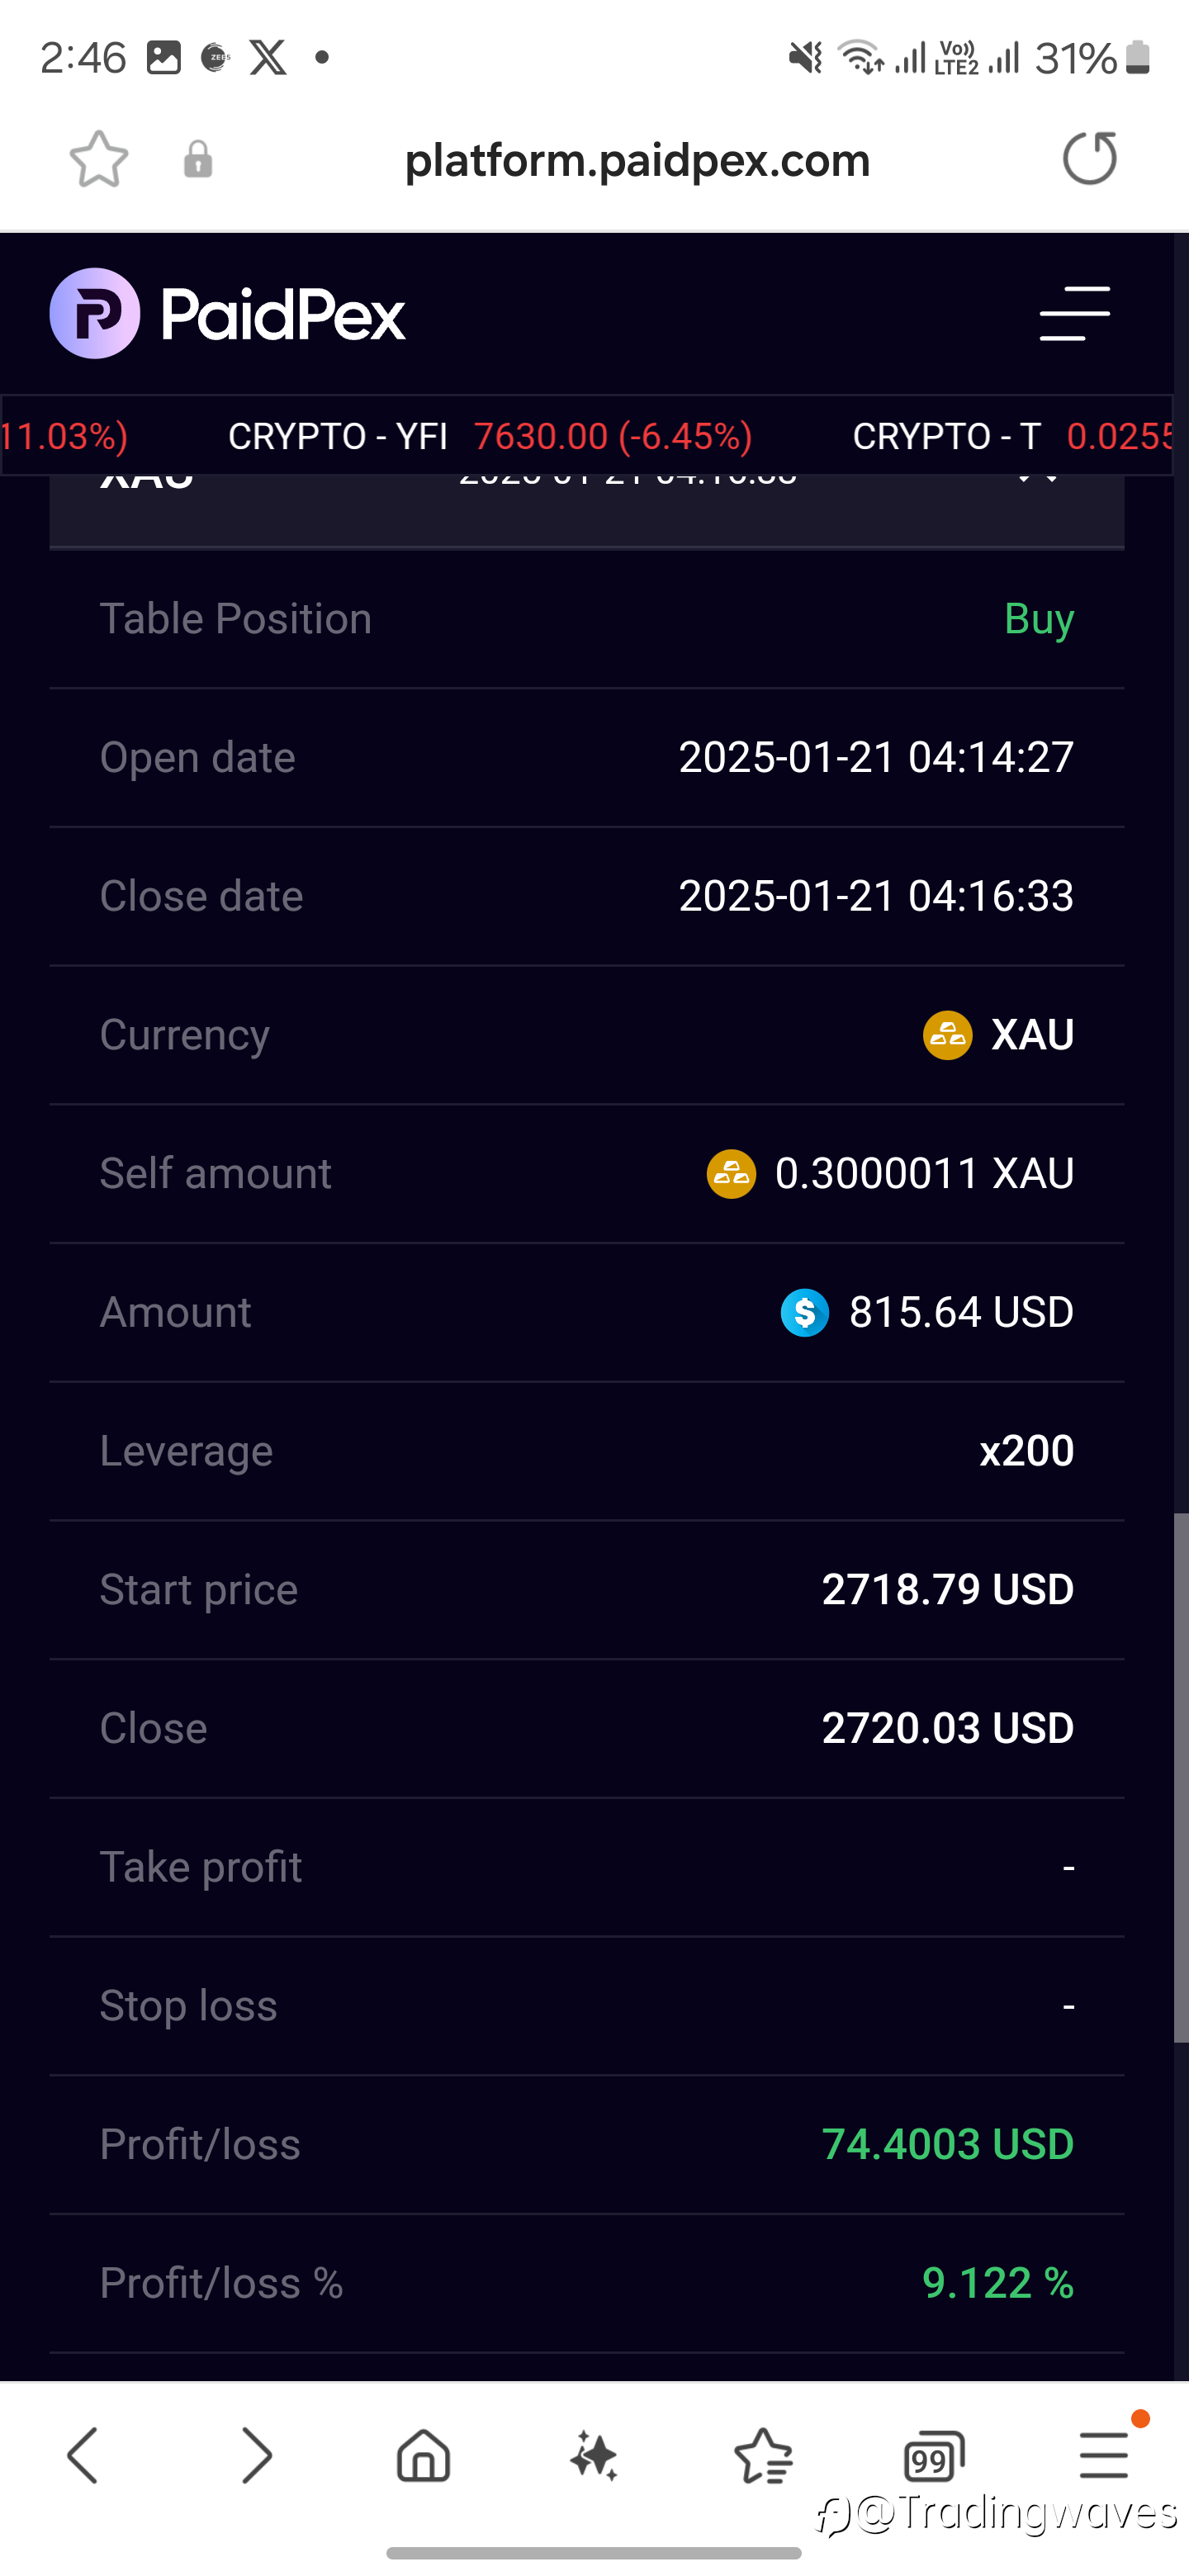Click the page vertical scrollbar
The height and width of the screenshot is (2576, 1189).
coord(1181,1777)
